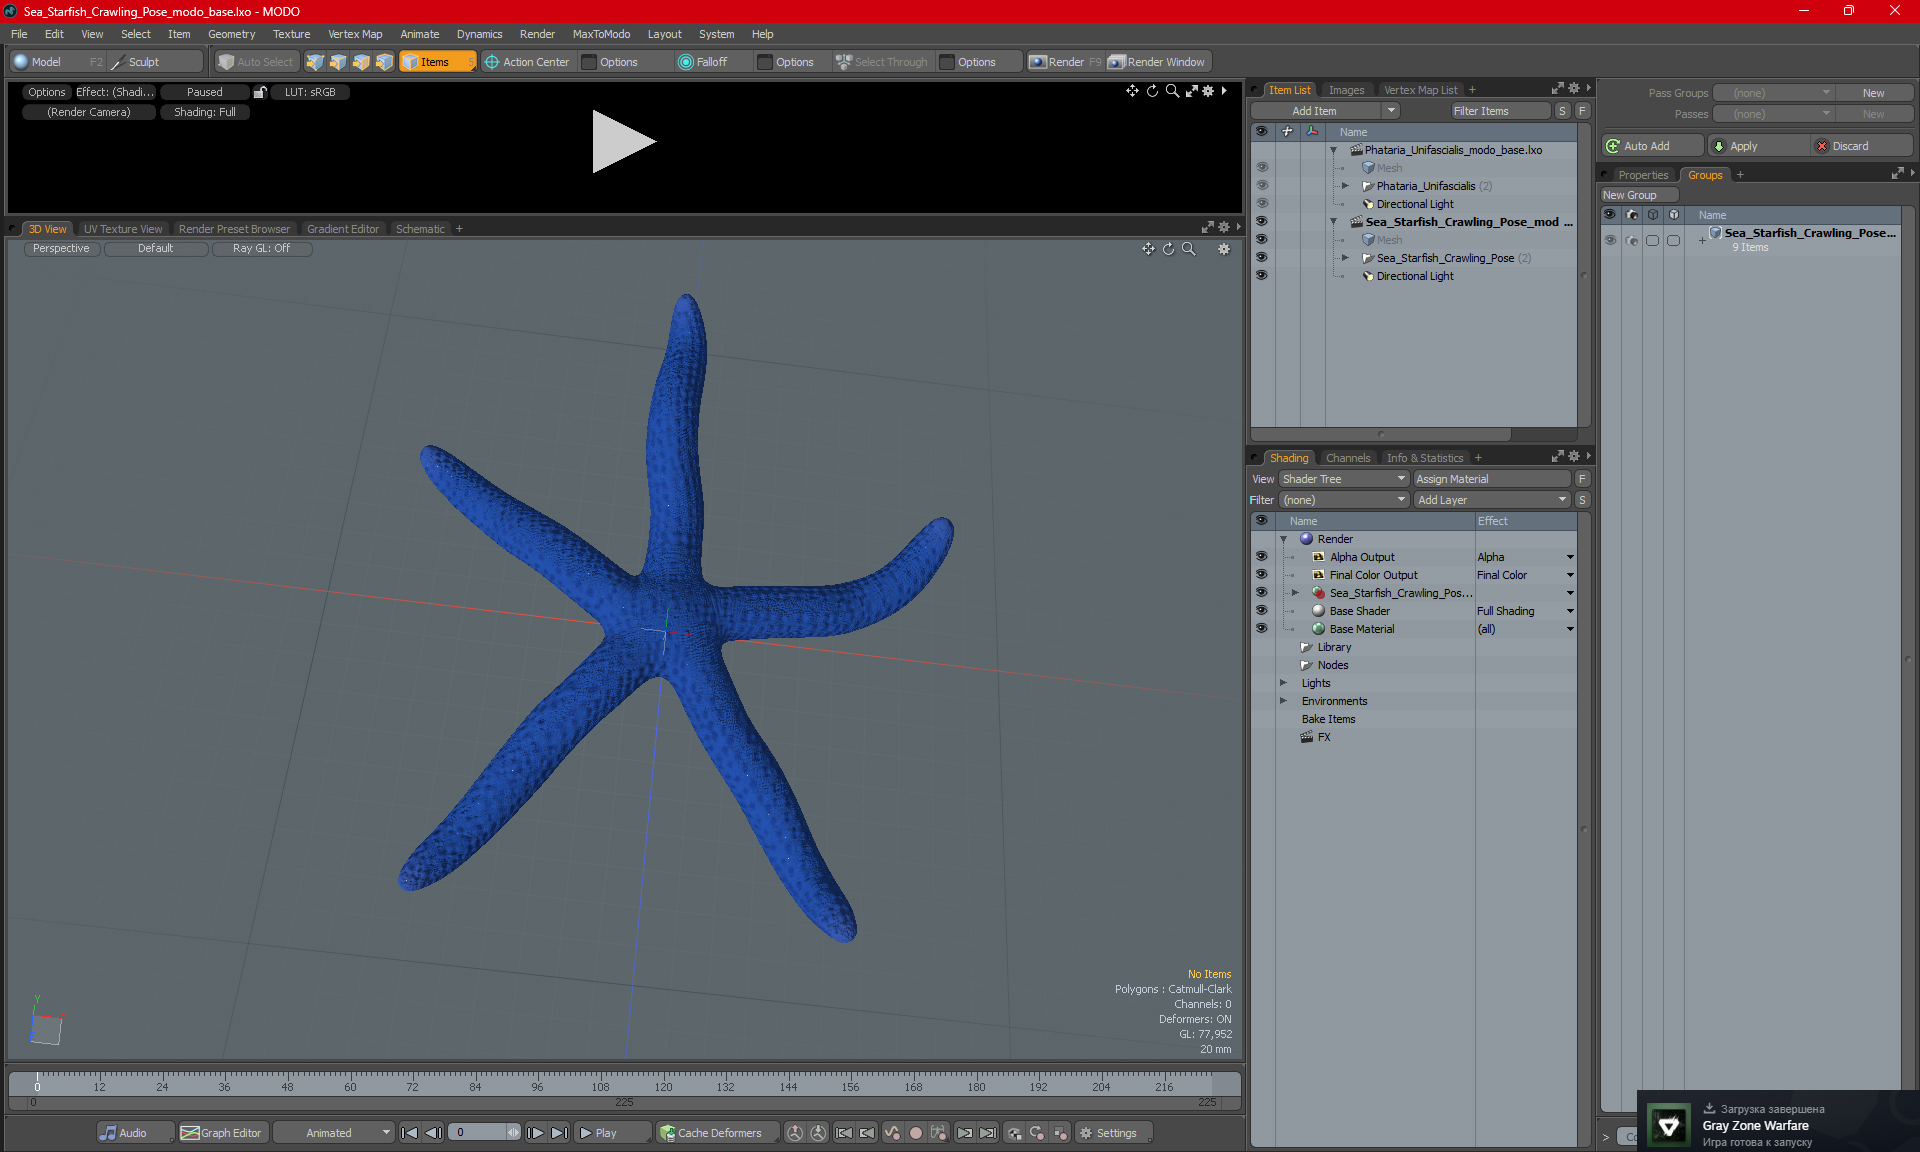Image resolution: width=1920 pixels, height=1152 pixels.
Task: Open Add Layer dropdown
Action: [x=1492, y=500]
